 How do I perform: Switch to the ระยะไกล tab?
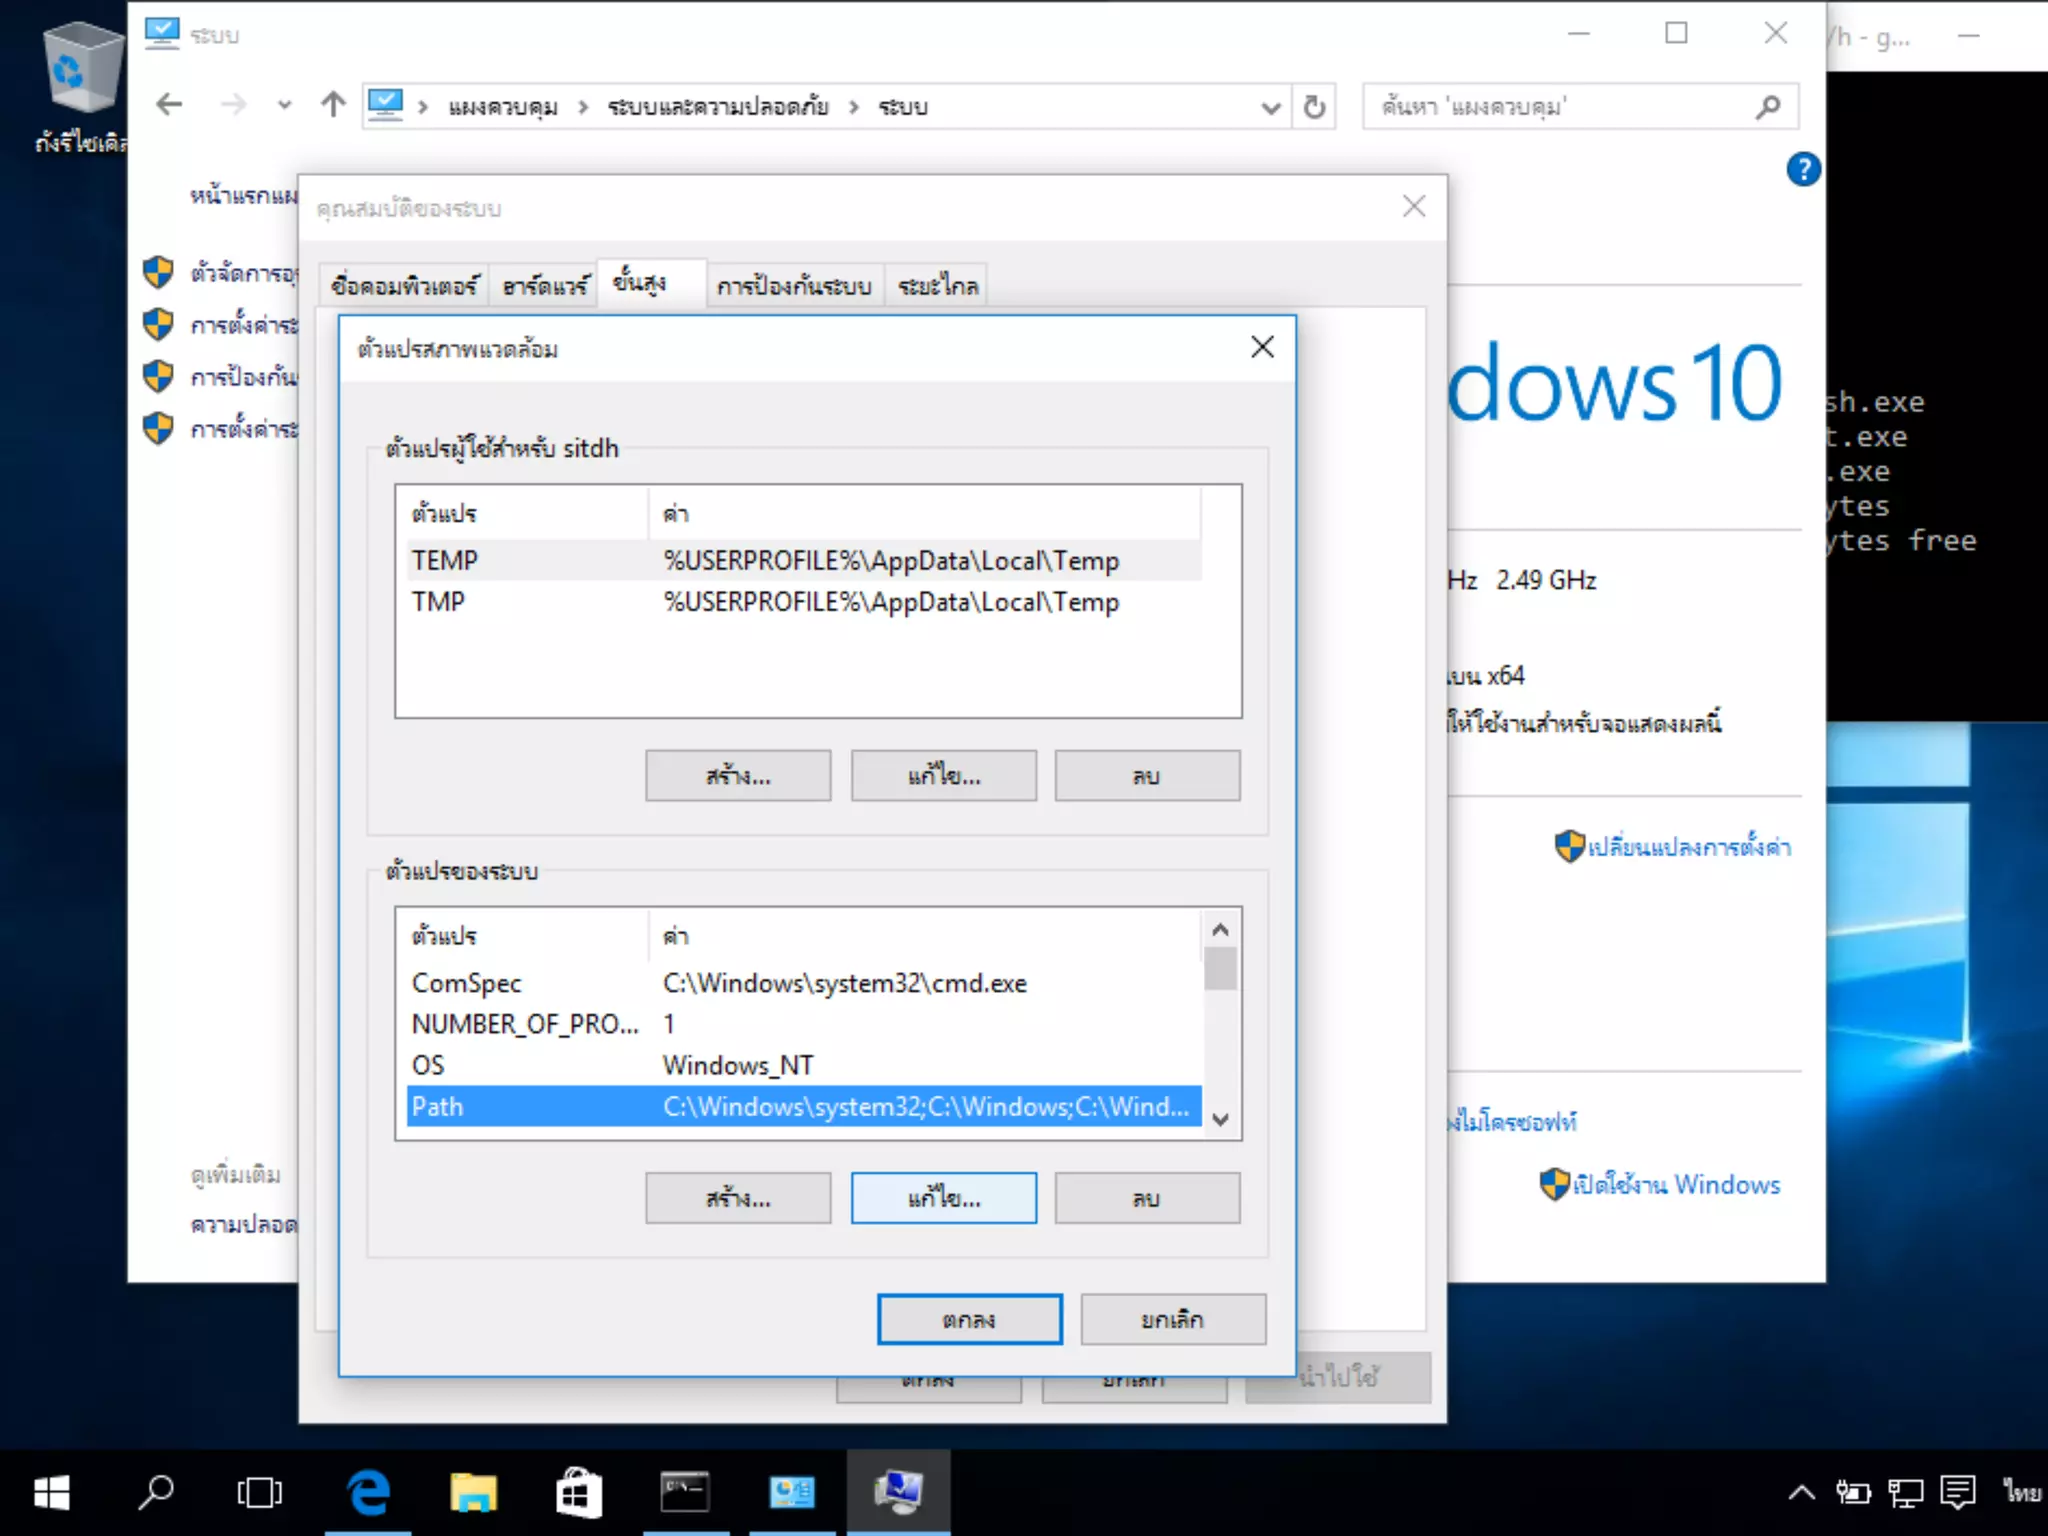point(937,287)
